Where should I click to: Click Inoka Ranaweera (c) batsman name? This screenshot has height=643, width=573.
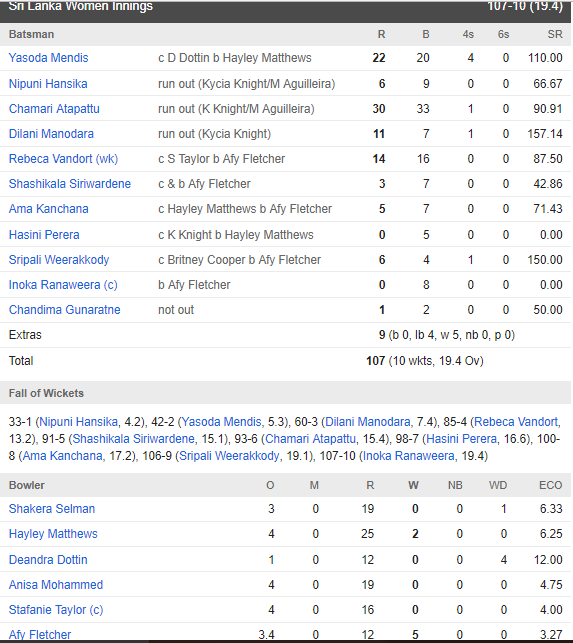pyautogui.click(x=63, y=285)
